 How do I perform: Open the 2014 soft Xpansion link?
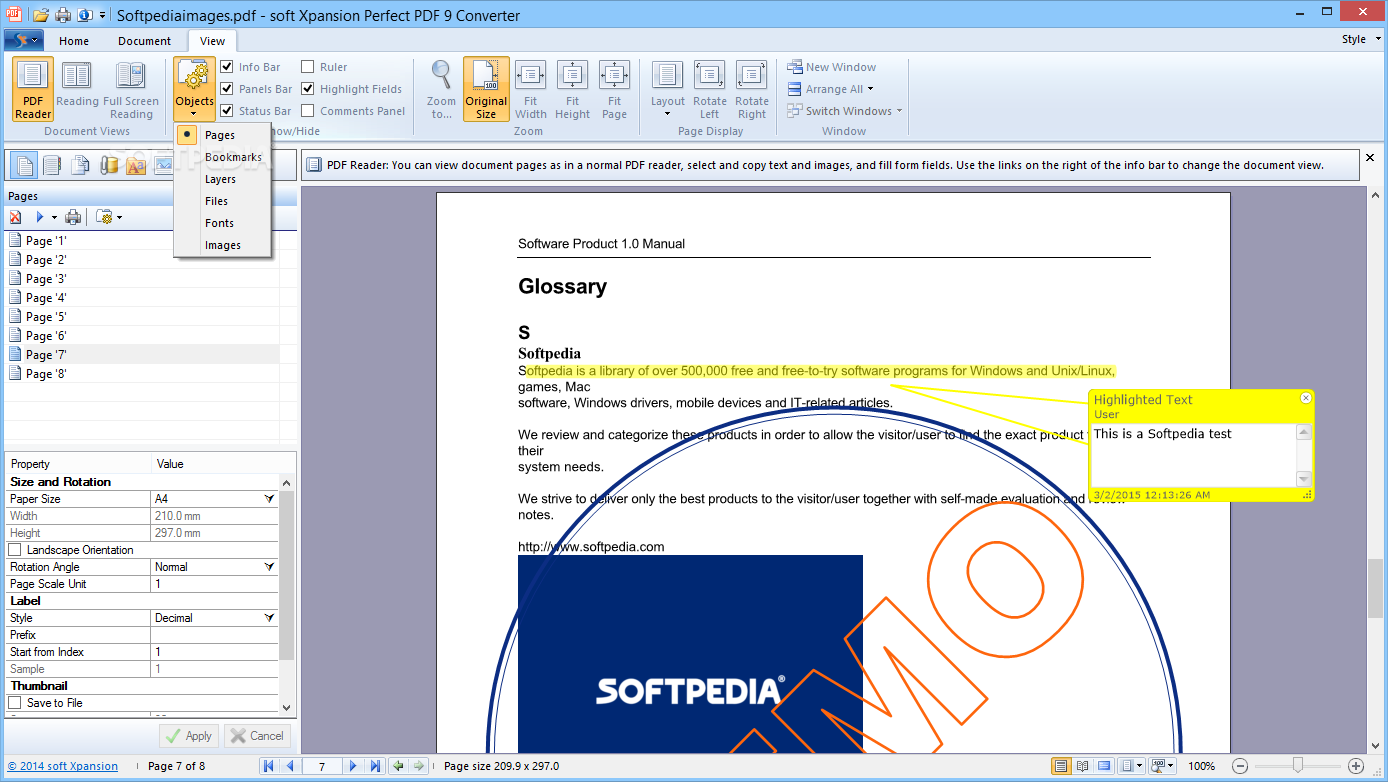63,766
